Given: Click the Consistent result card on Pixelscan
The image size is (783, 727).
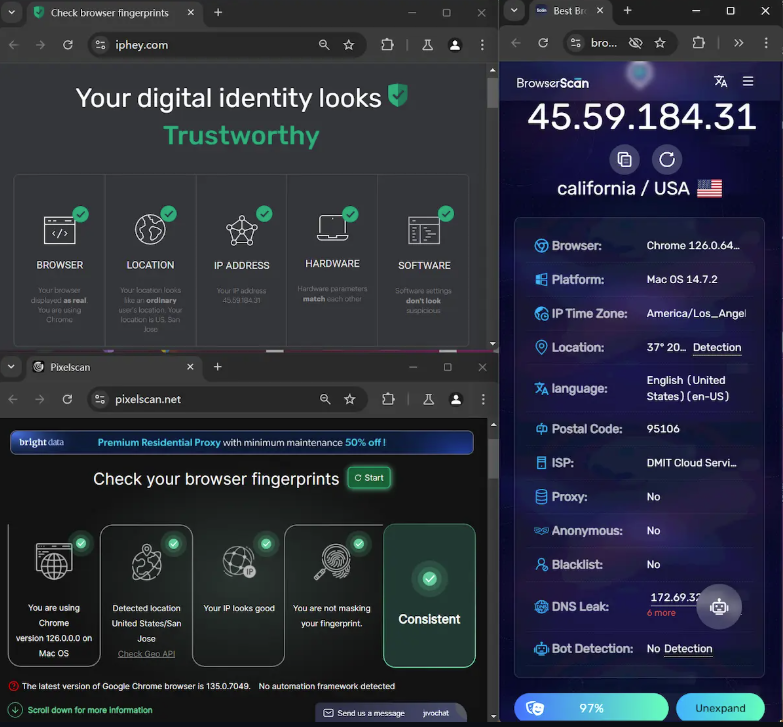Looking at the screenshot, I should coord(429,595).
